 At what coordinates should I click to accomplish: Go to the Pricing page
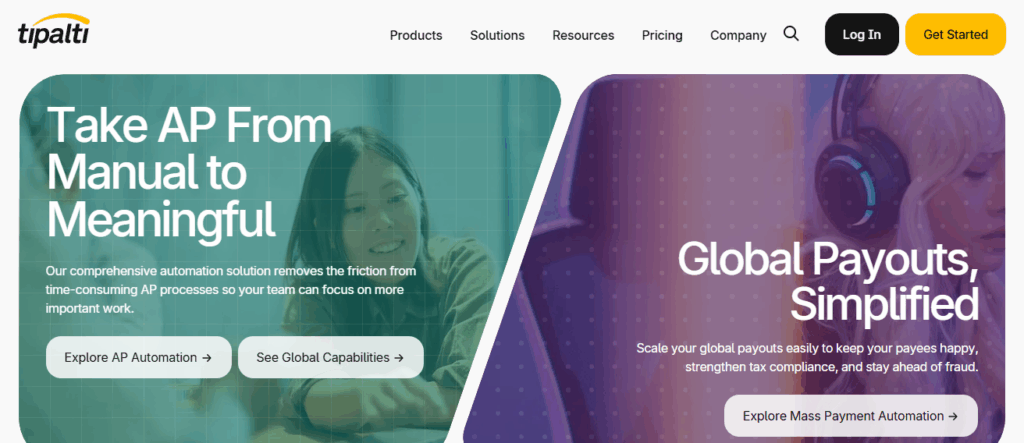tap(662, 35)
